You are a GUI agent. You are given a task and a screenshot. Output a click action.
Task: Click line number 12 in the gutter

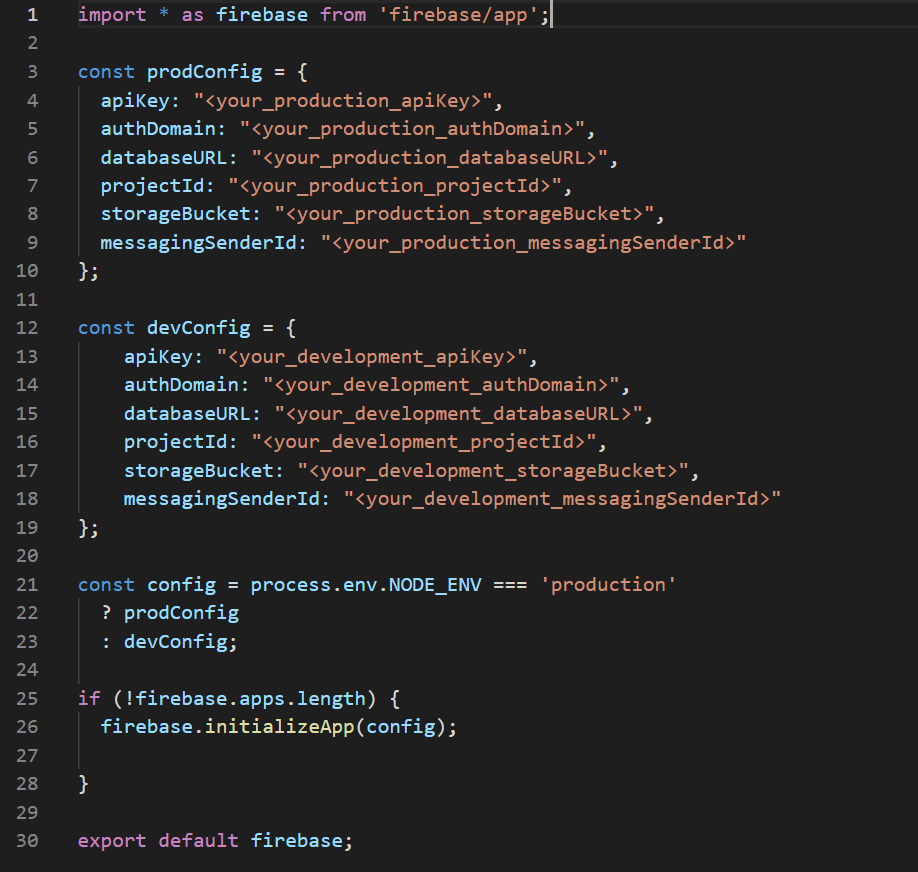pyautogui.click(x=27, y=327)
